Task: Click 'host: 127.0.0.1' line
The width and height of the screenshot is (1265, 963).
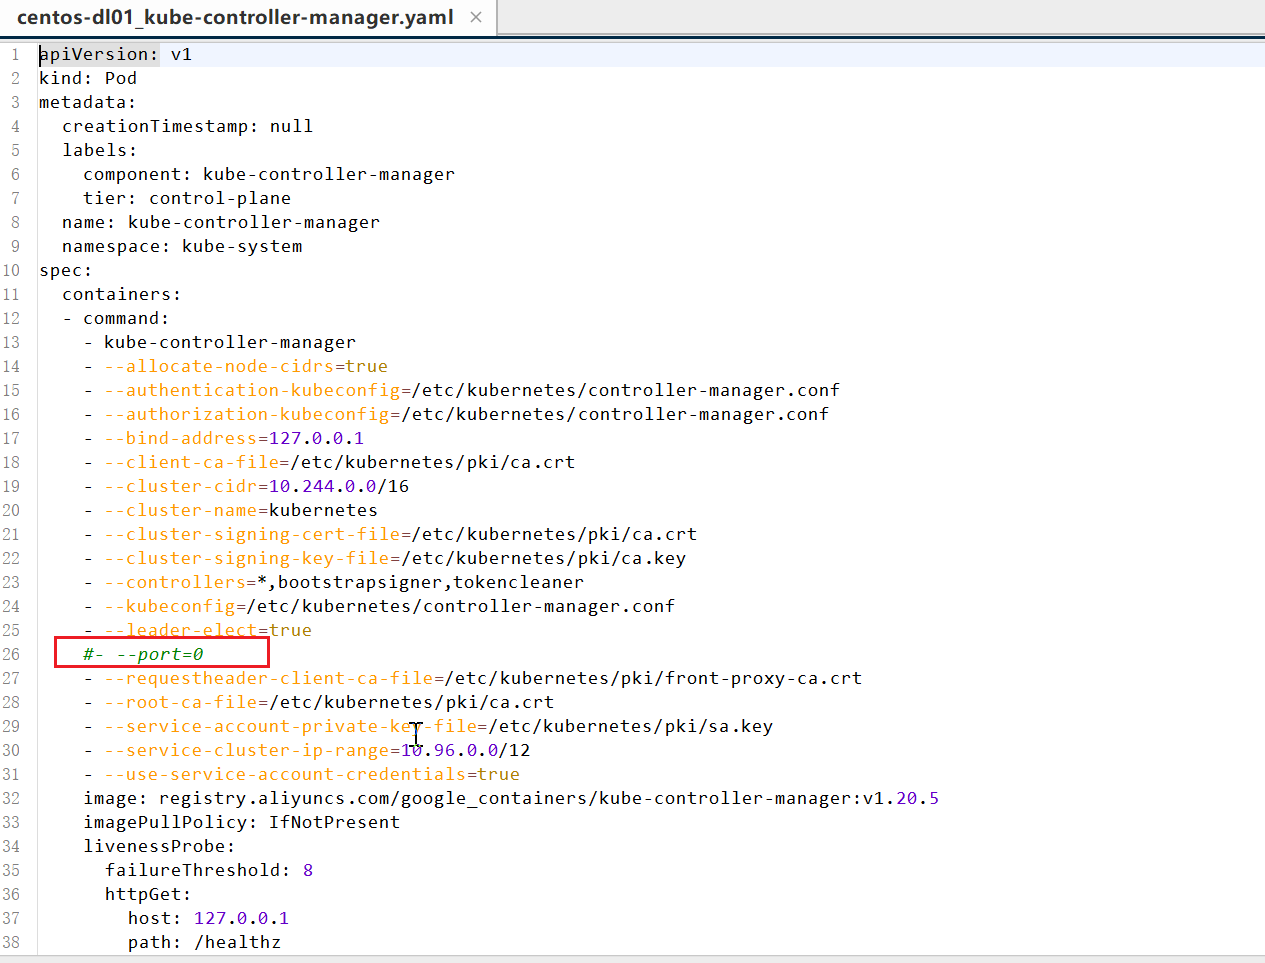Action: pyautogui.click(x=208, y=918)
